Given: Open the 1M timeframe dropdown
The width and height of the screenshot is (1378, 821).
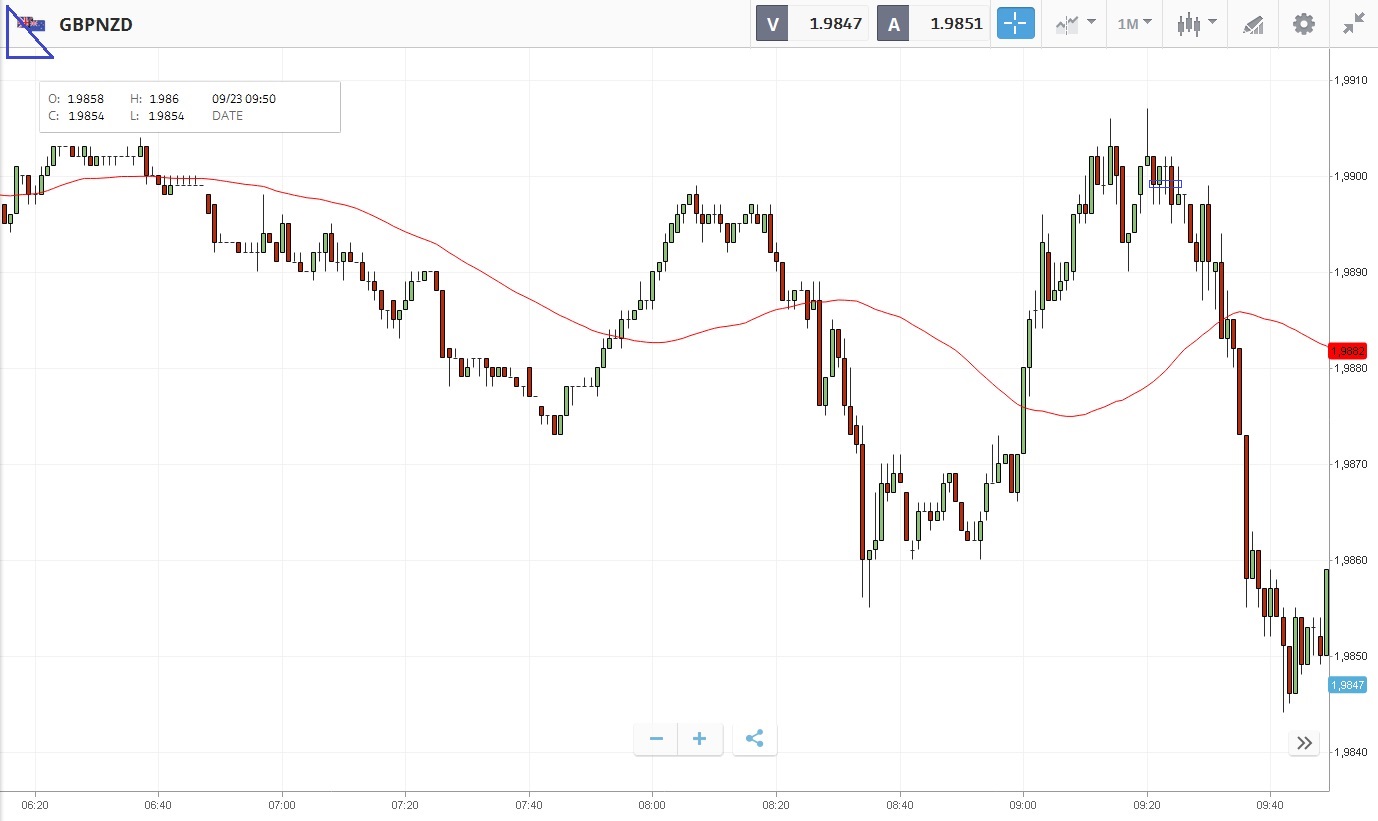Looking at the screenshot, I should pos(1134,24).
